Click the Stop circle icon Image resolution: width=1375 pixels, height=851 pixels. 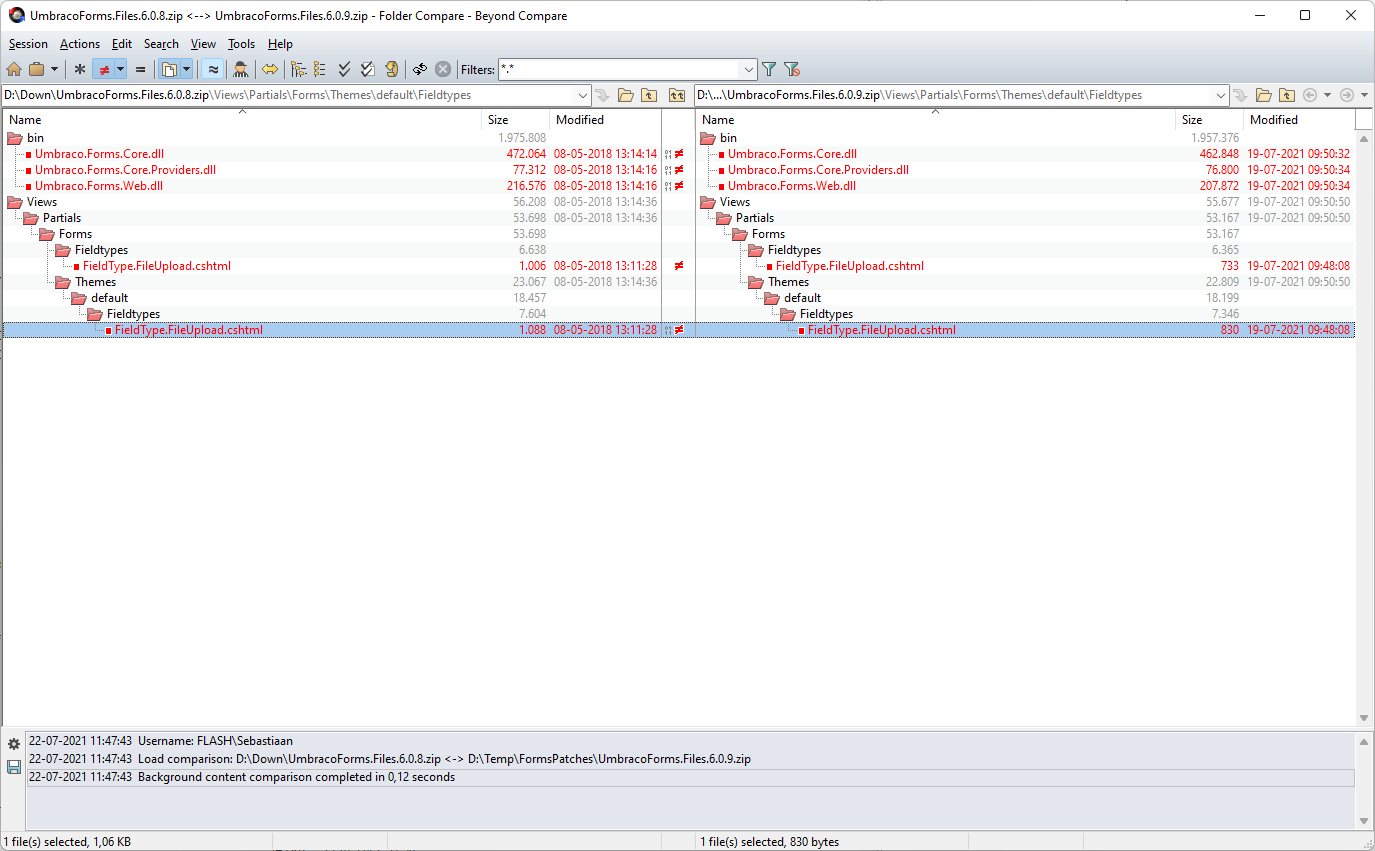(443, 69)
